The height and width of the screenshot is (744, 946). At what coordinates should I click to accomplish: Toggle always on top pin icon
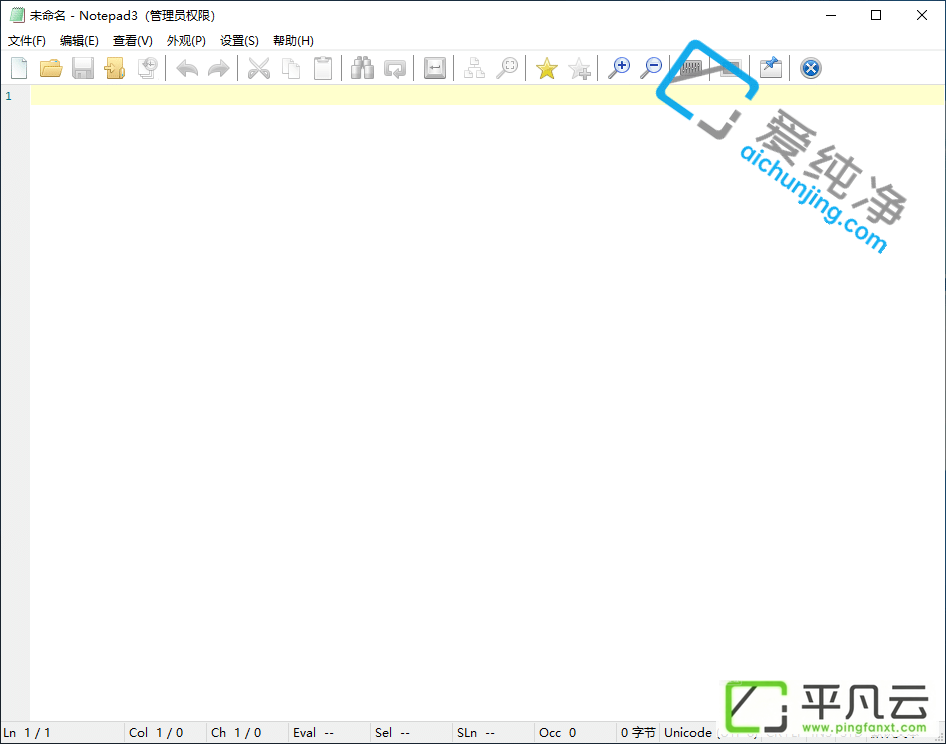(x=770, y=68)
